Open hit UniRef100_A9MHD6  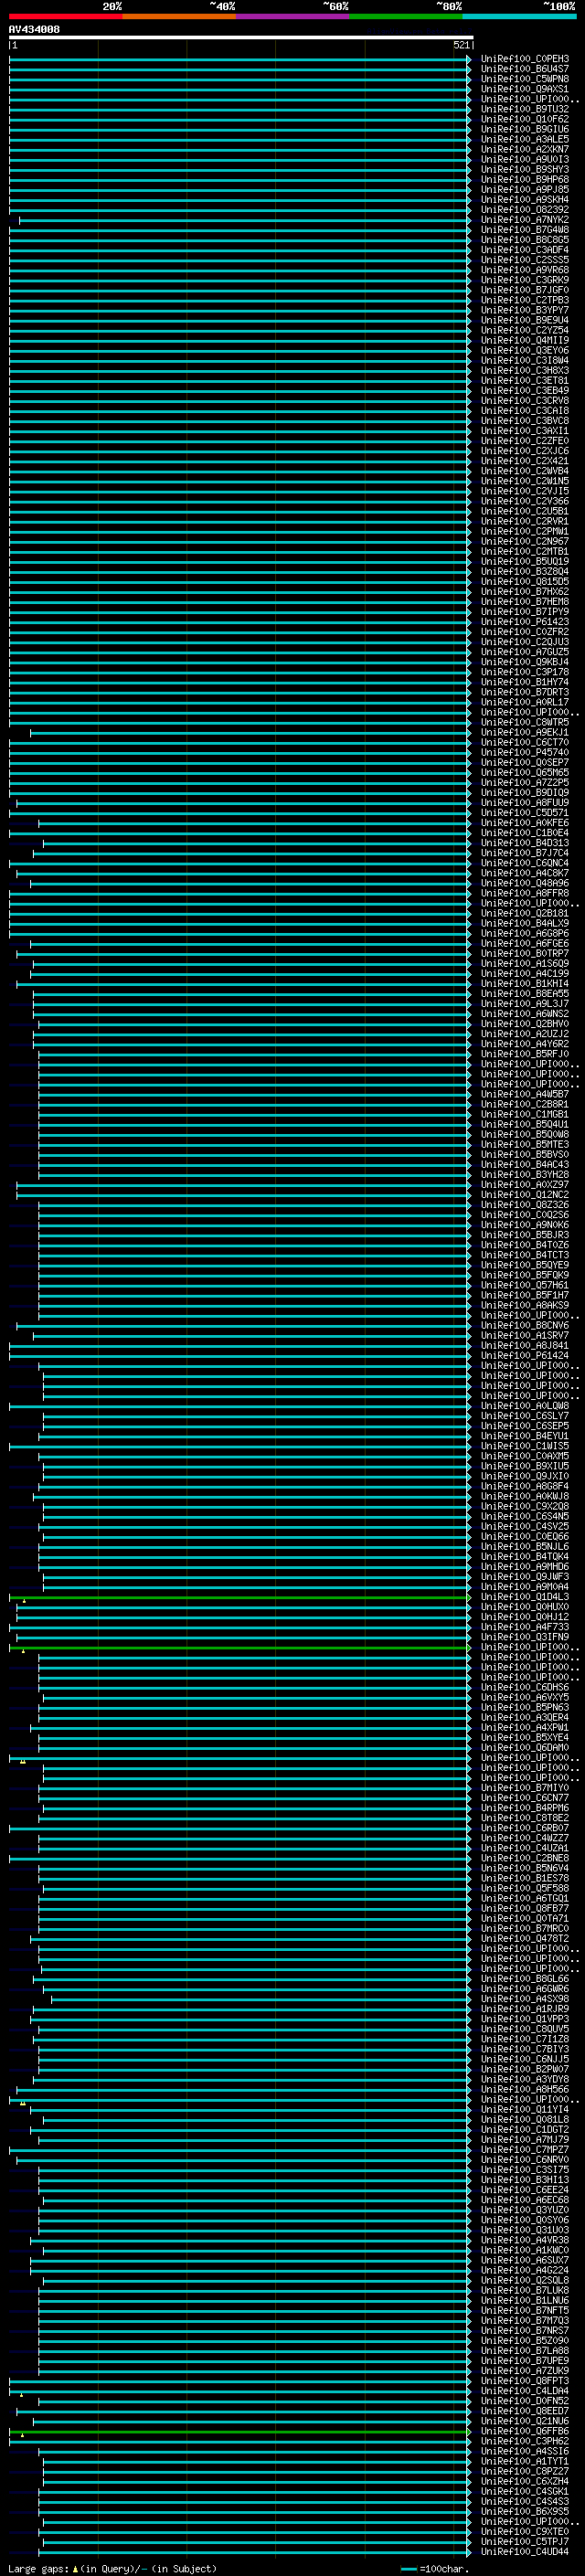tap(525, 1567)
